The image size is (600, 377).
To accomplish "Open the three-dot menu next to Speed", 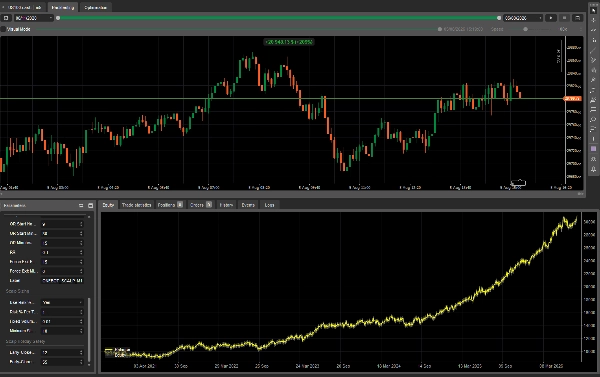I will coord(581,29).
